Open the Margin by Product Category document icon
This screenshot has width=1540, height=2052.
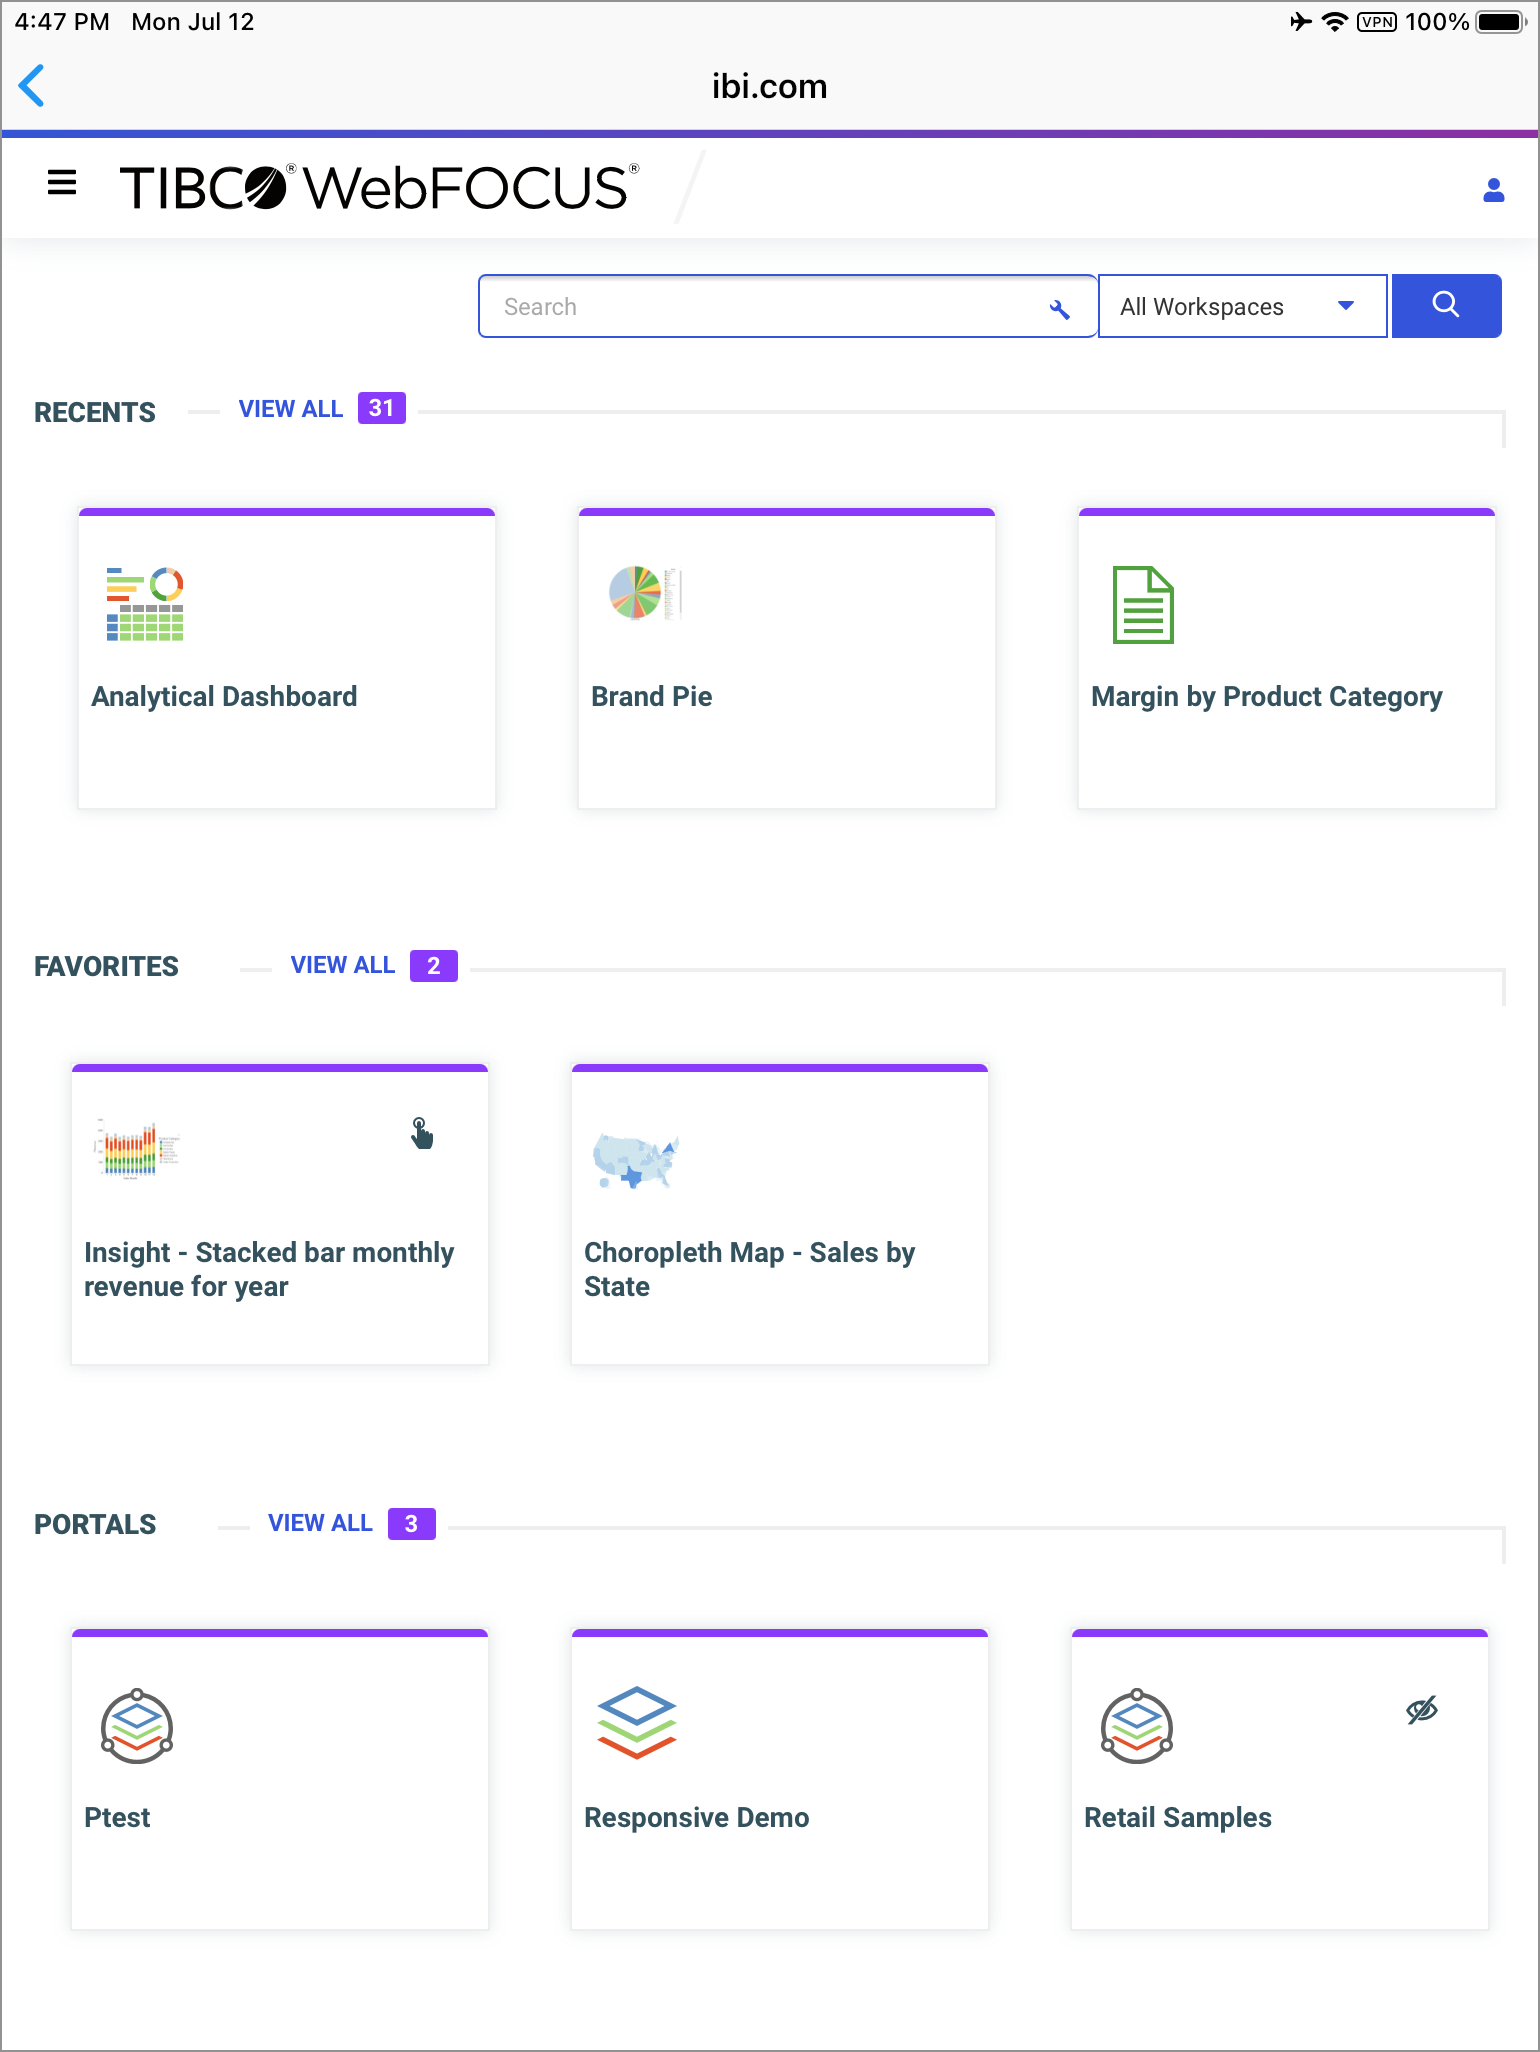(1143, 605)
